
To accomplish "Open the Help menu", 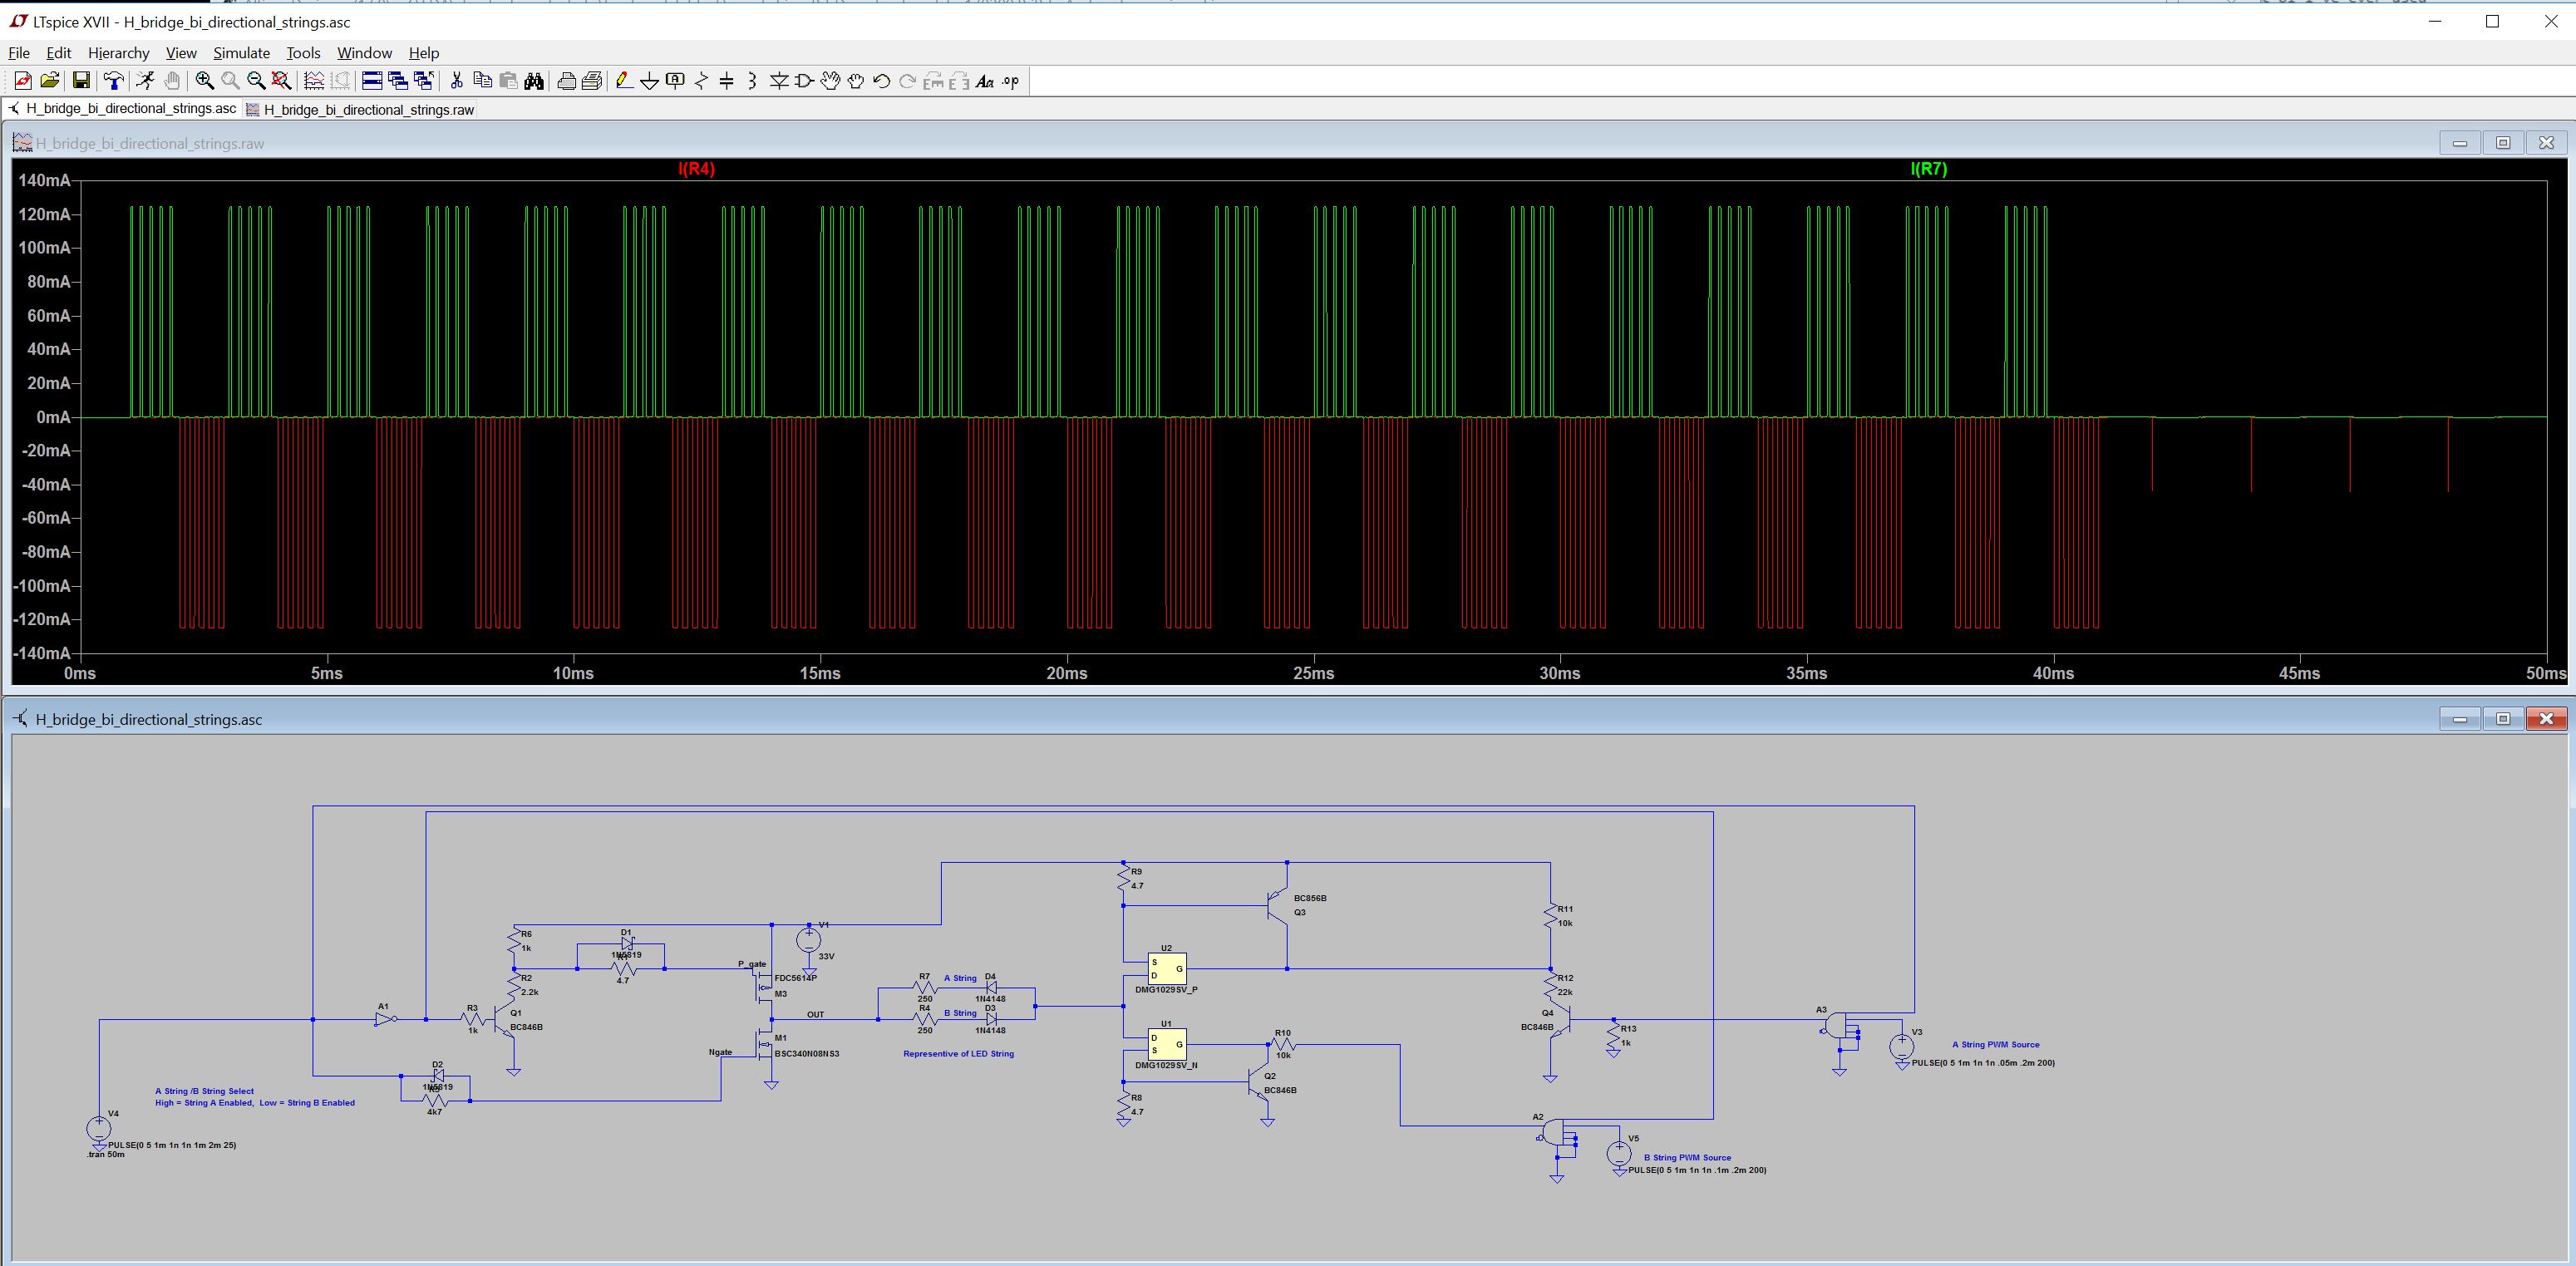I will [x=424, y=53].
